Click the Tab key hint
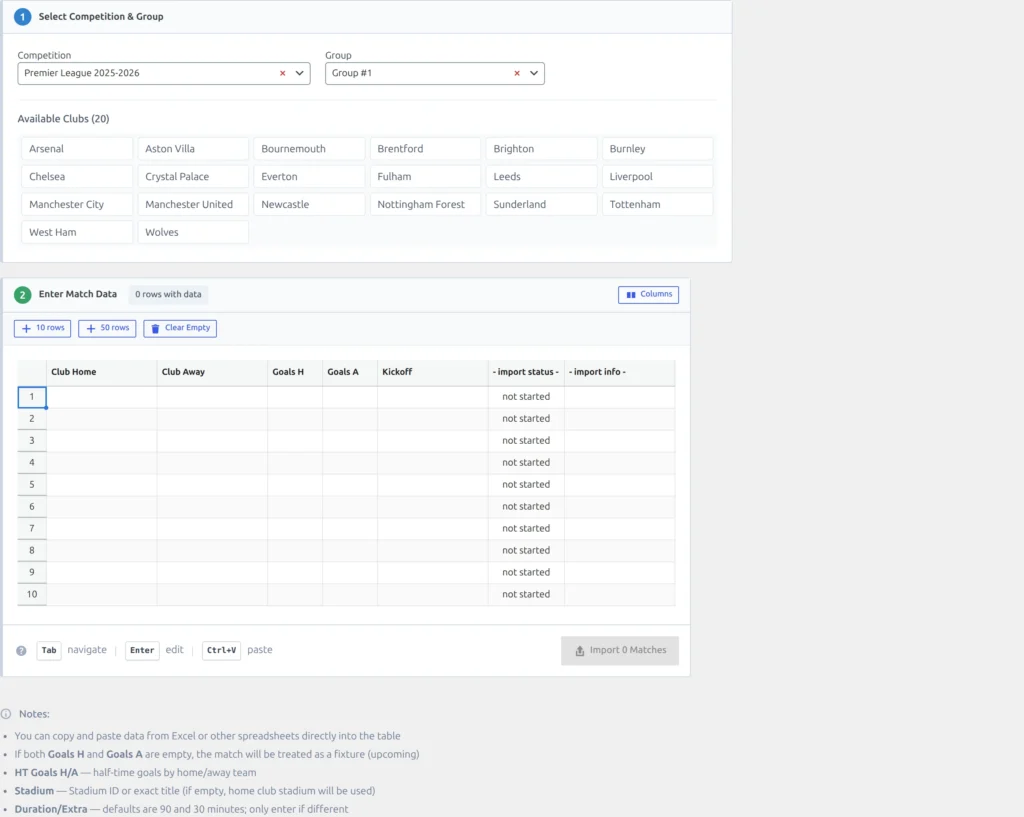Screen dimensions: 1024x817 pyautogui.click(x=49, y=650)
